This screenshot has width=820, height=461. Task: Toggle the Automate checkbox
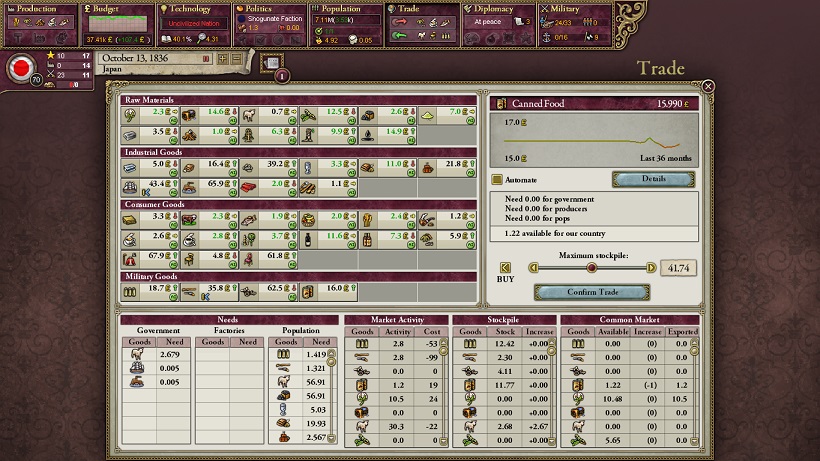[497, 180]
